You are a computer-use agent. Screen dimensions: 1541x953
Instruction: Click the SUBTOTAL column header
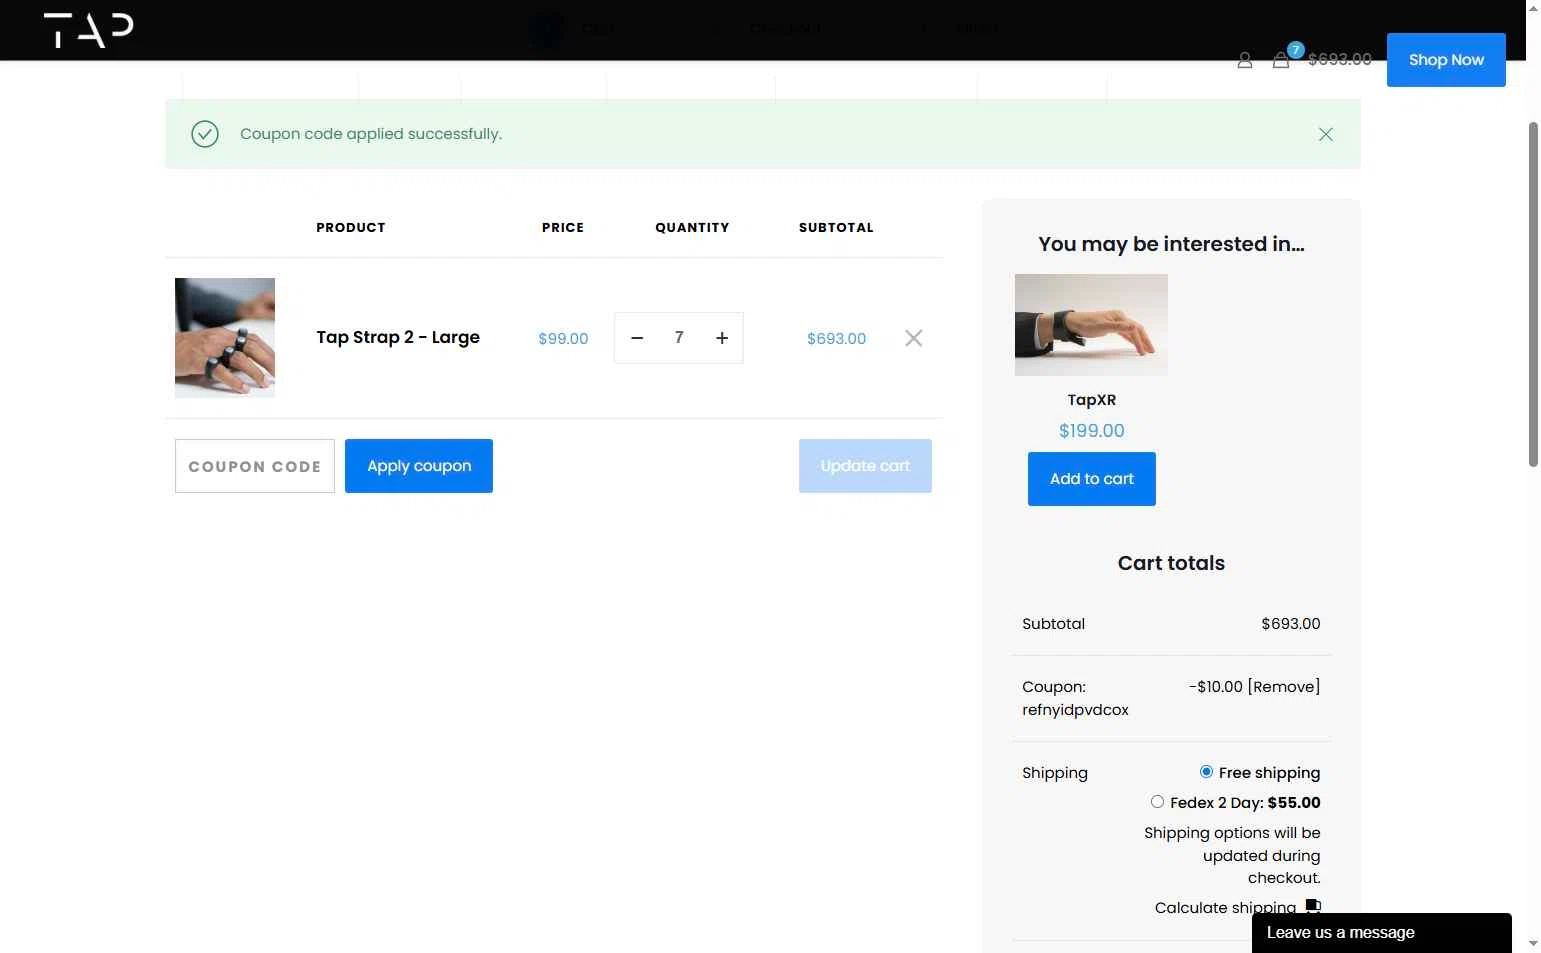point(836,228)
